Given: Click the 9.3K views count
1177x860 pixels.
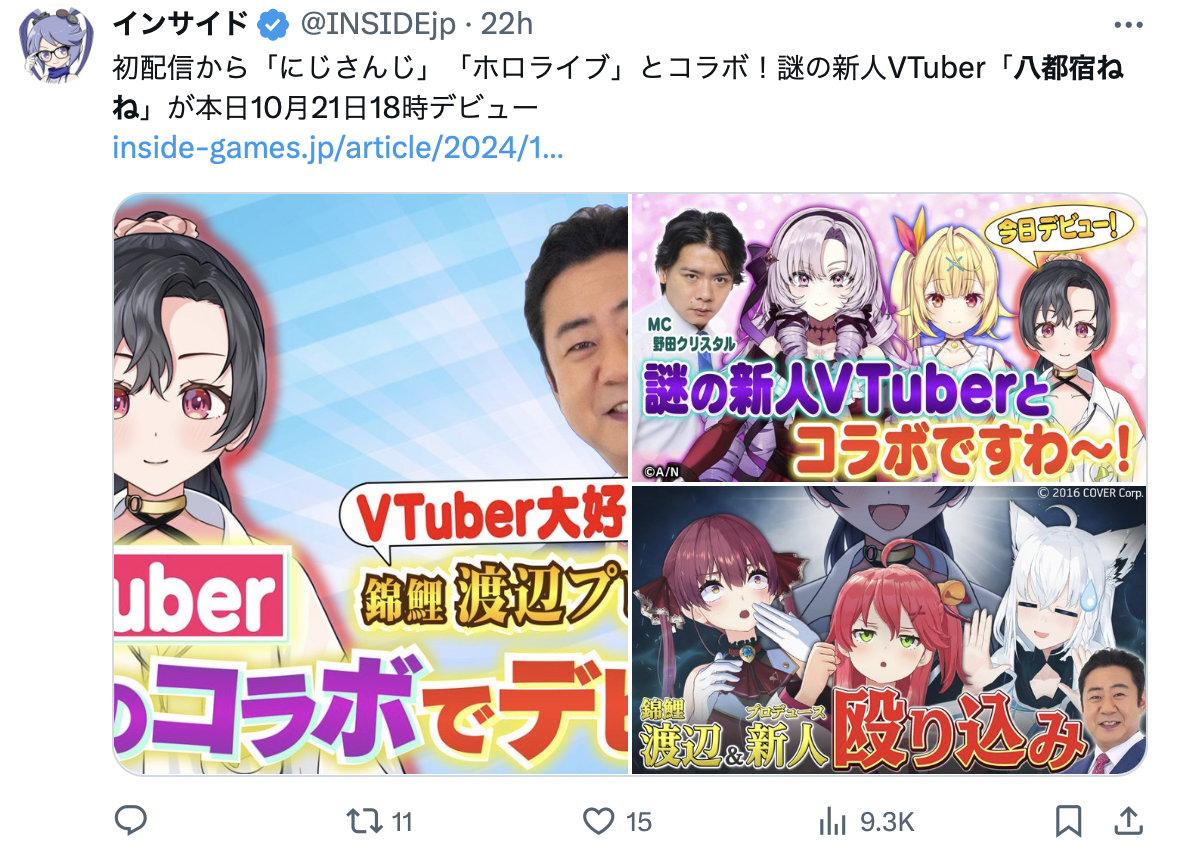Looking at the screenshot, I should [x=887, y=822].
